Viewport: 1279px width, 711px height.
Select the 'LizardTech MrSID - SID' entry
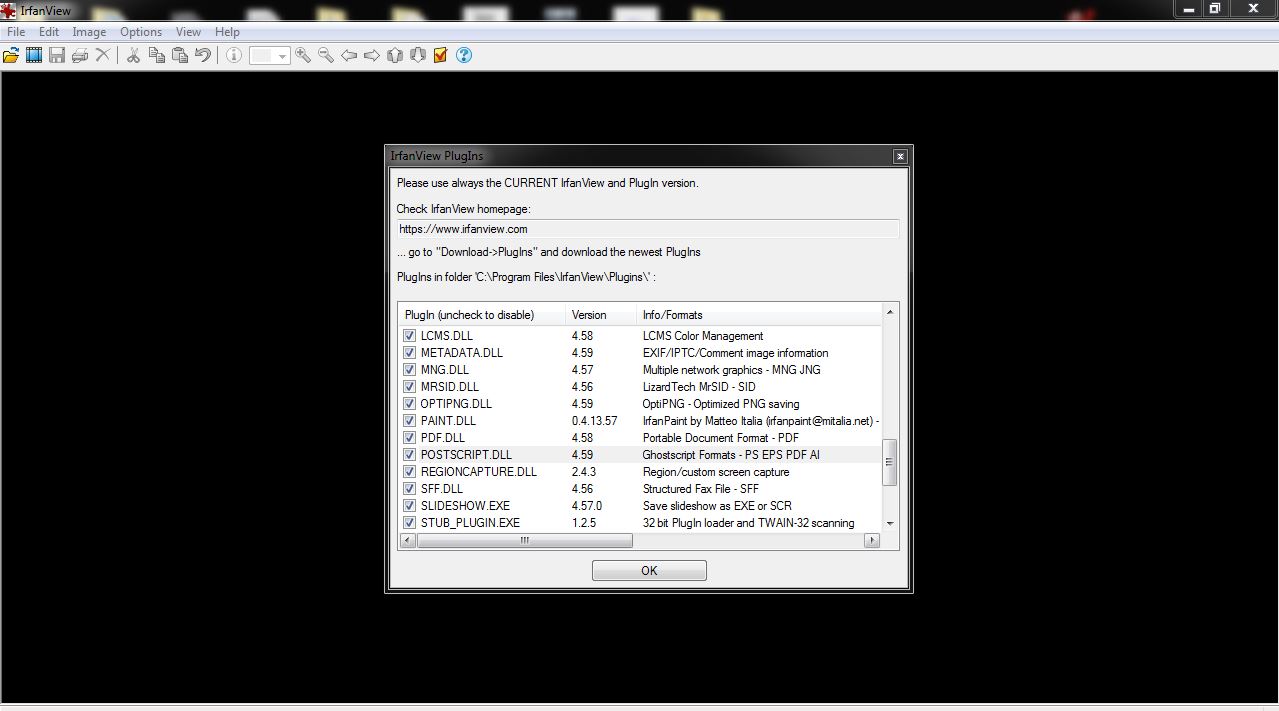[x=699, y=387]
